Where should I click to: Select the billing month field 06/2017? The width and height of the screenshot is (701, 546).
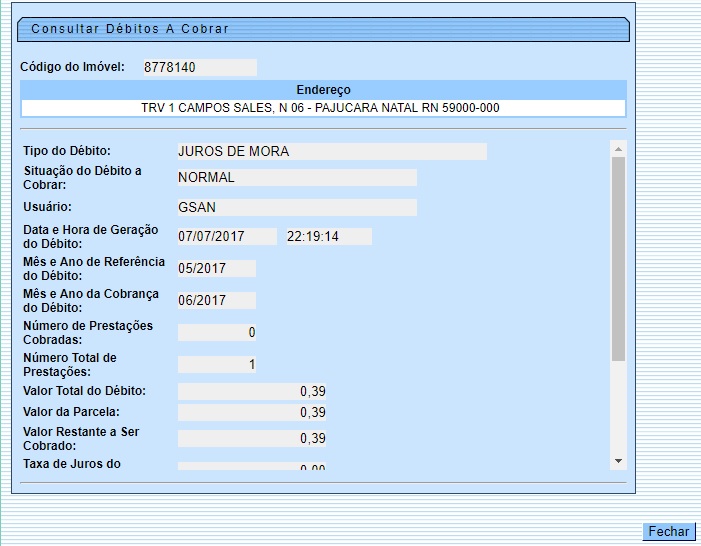[x=216, y=301]
